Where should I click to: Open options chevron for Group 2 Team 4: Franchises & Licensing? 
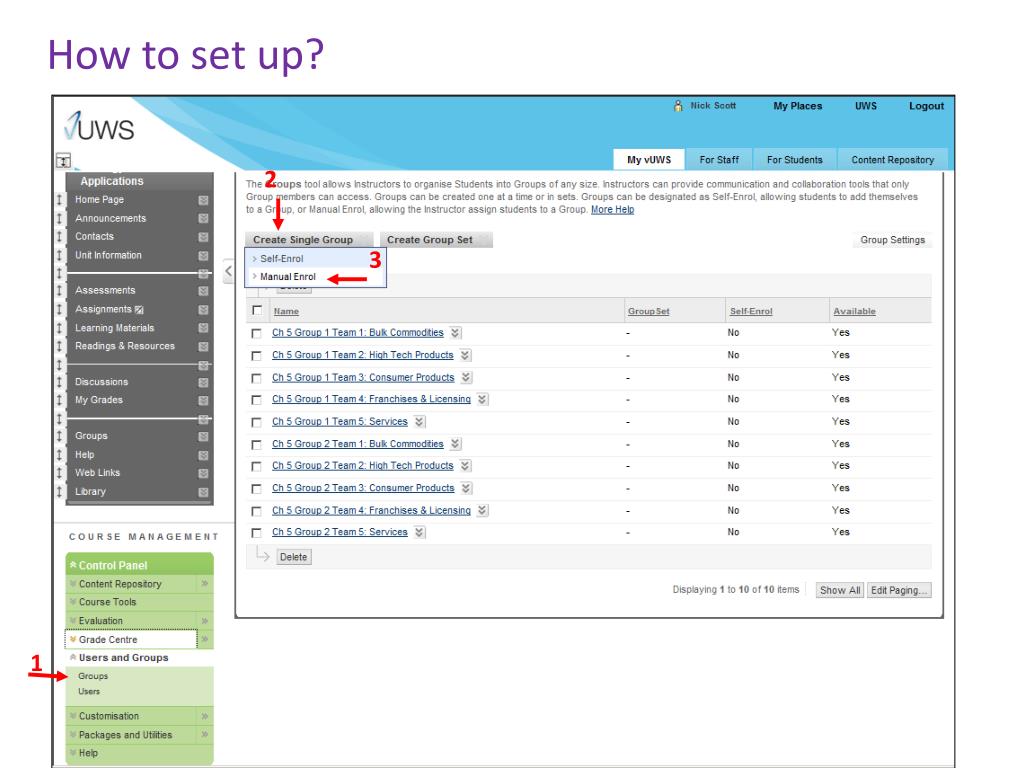(482, 510)
